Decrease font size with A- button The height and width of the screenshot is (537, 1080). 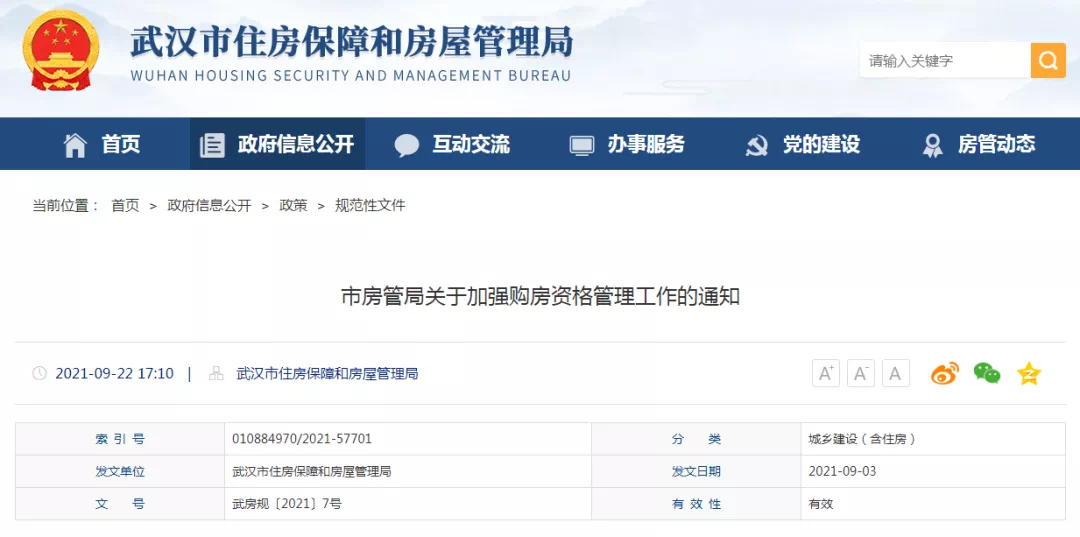(861, 373)
